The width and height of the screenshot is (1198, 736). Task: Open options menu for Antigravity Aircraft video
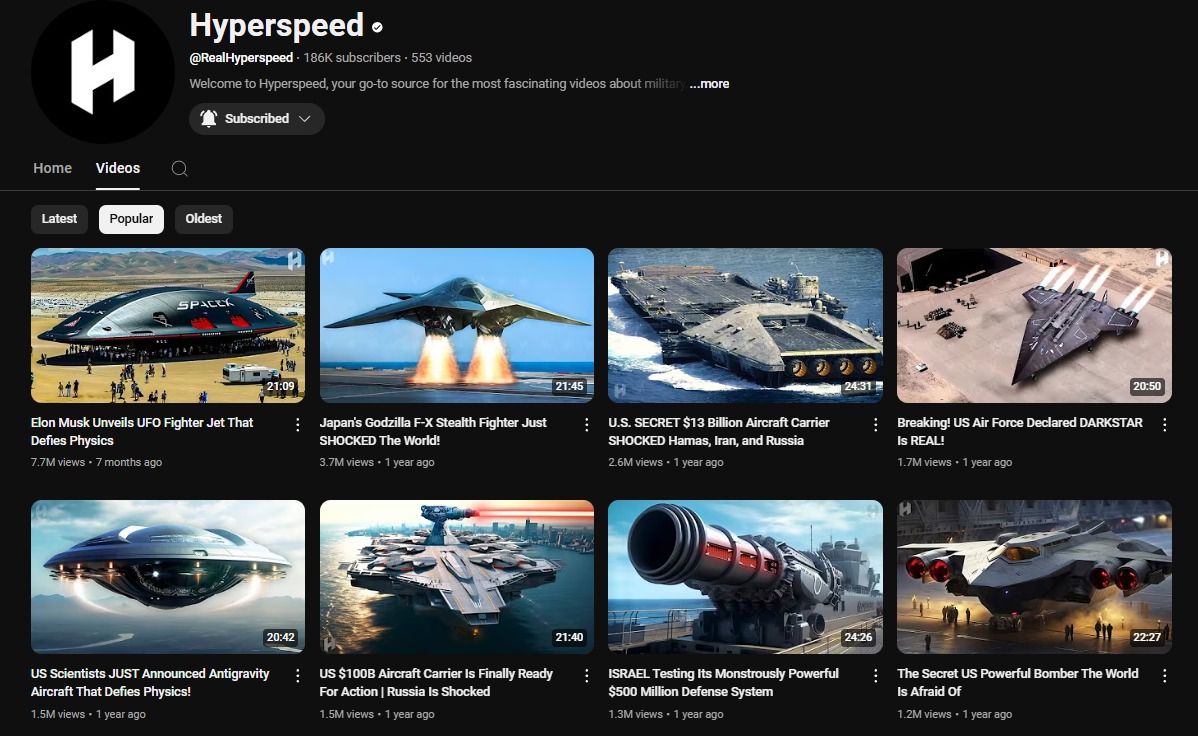[x=297, y=676]
